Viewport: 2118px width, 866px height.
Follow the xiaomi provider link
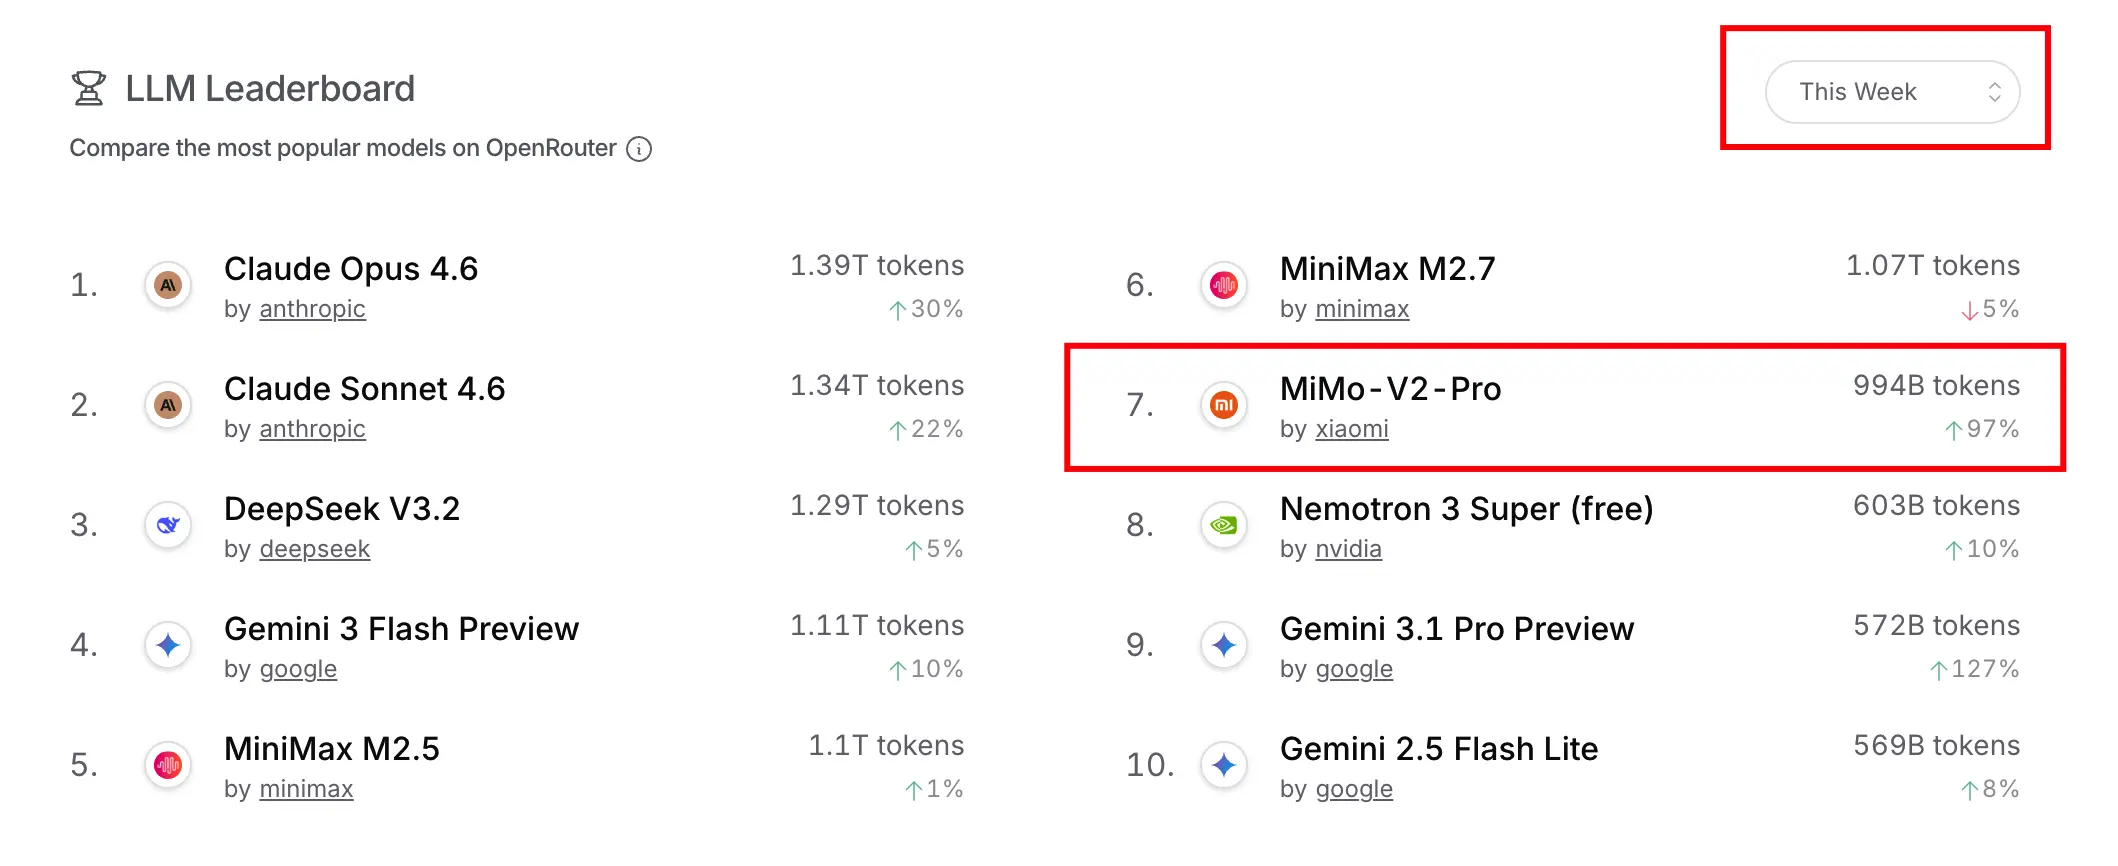(x=1352, y=429)
